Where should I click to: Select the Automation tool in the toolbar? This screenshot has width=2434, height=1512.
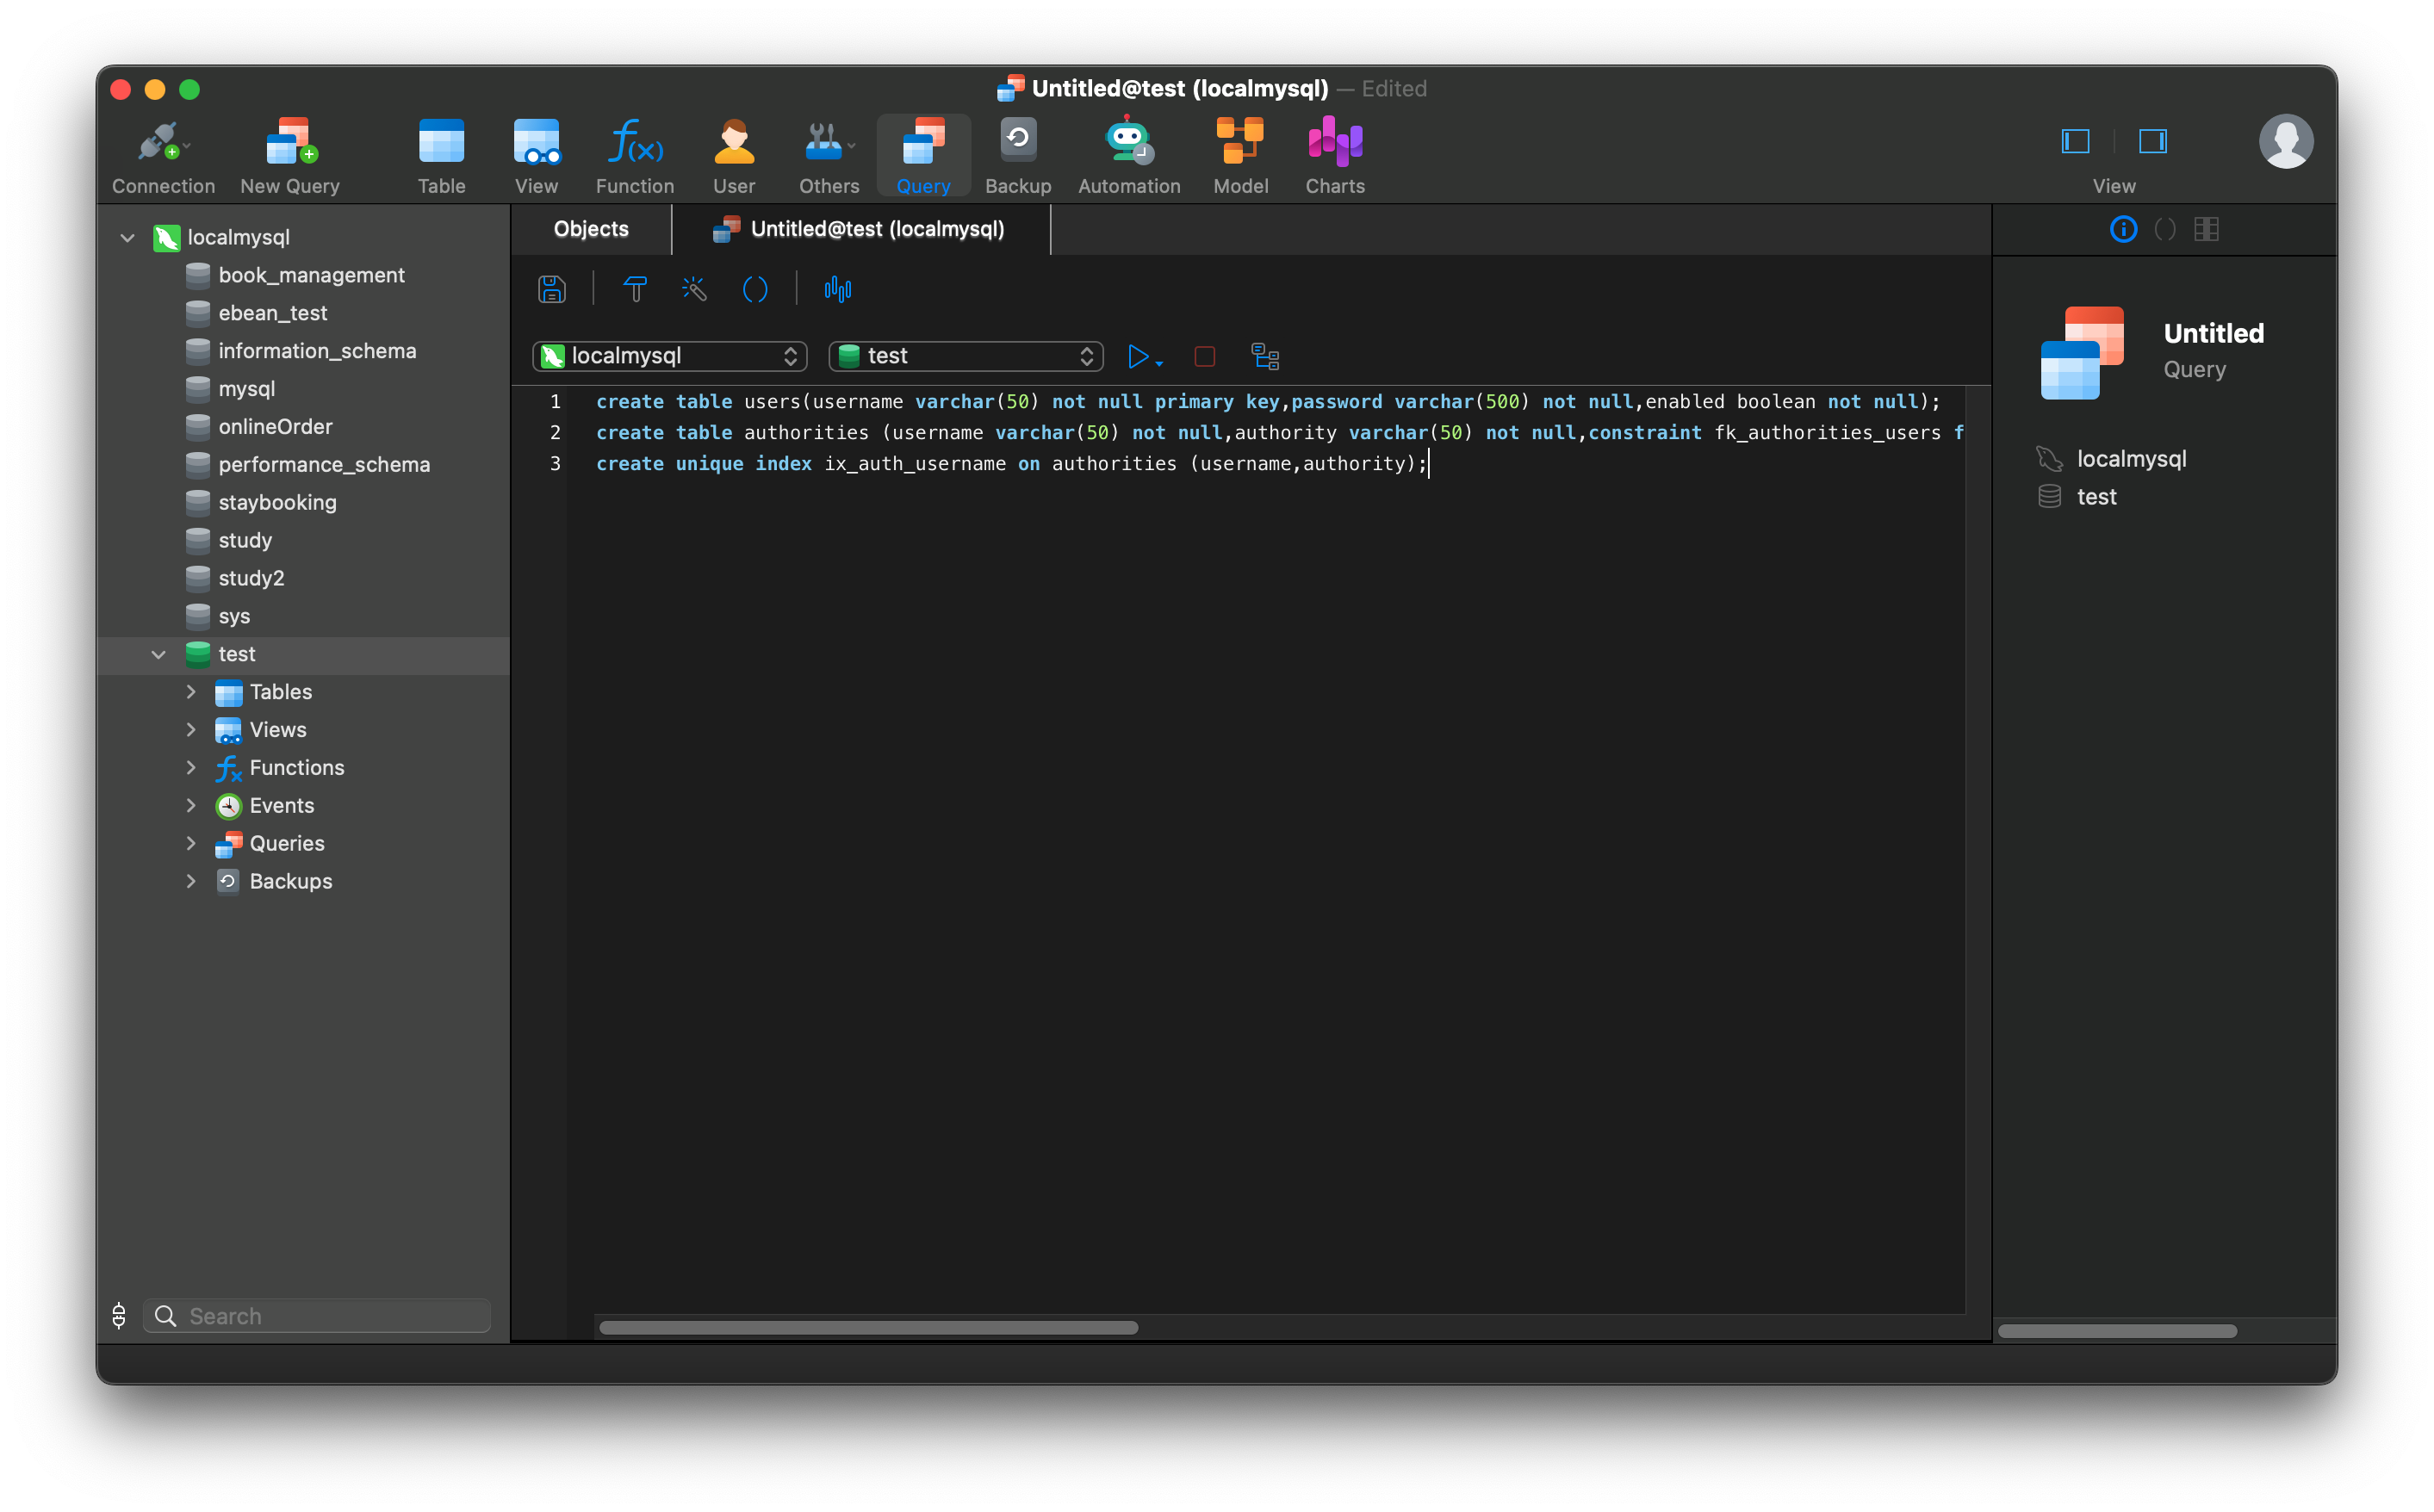click(x=1128, y=152)
